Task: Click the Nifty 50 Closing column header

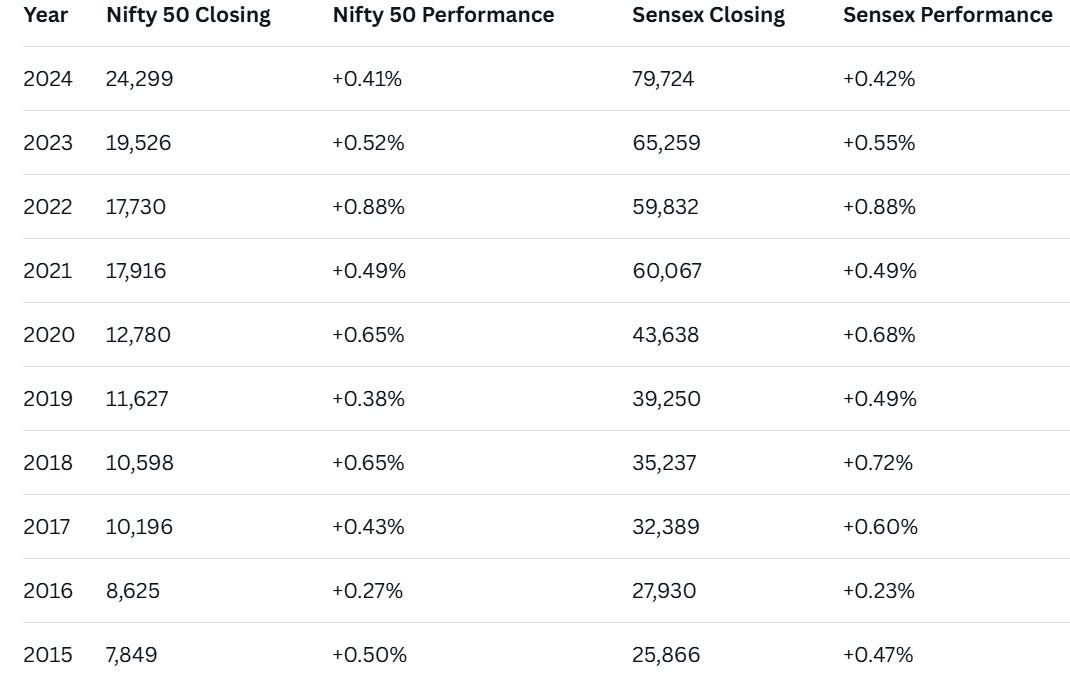Action: point(188,15)
